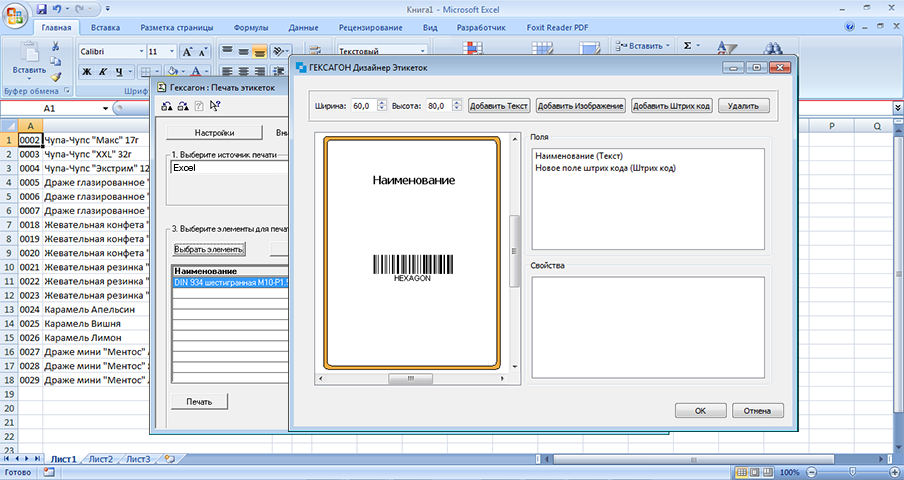
Task: Apply italic formatting (К)
Action: (103, 71)
